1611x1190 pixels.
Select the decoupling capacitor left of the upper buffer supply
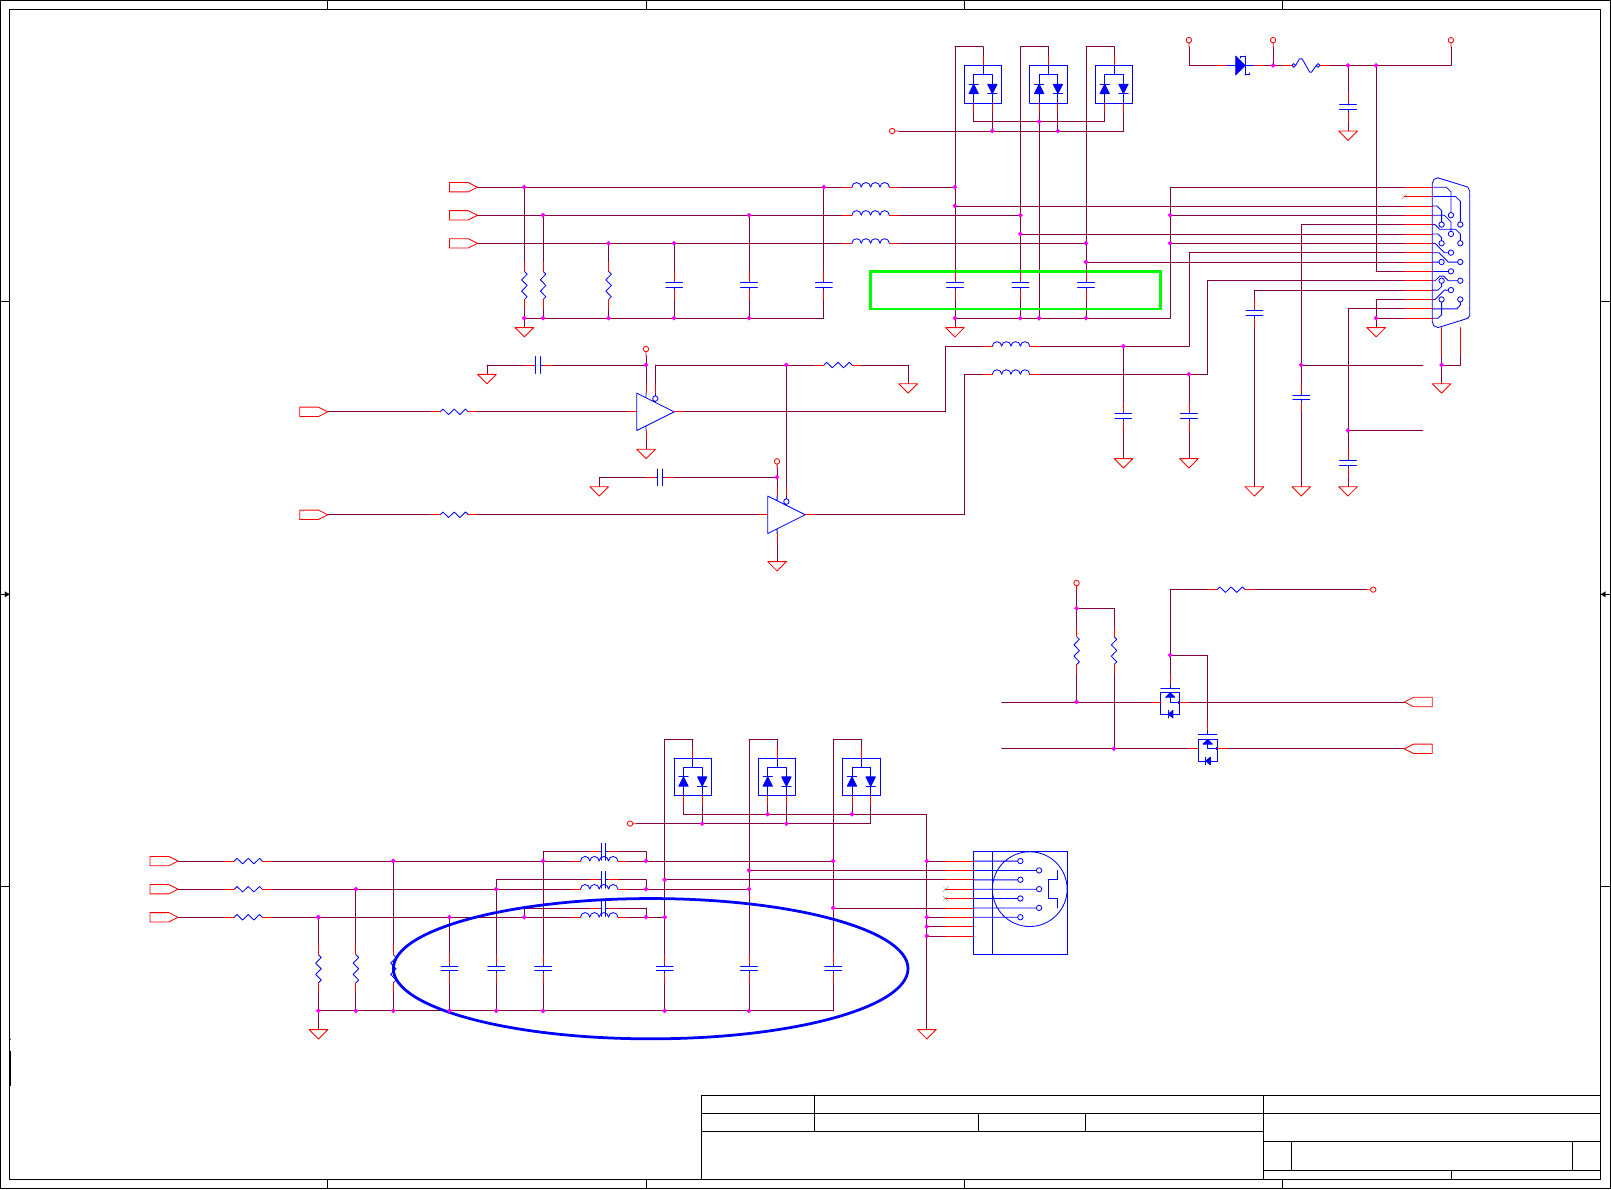tap(538, 365)
